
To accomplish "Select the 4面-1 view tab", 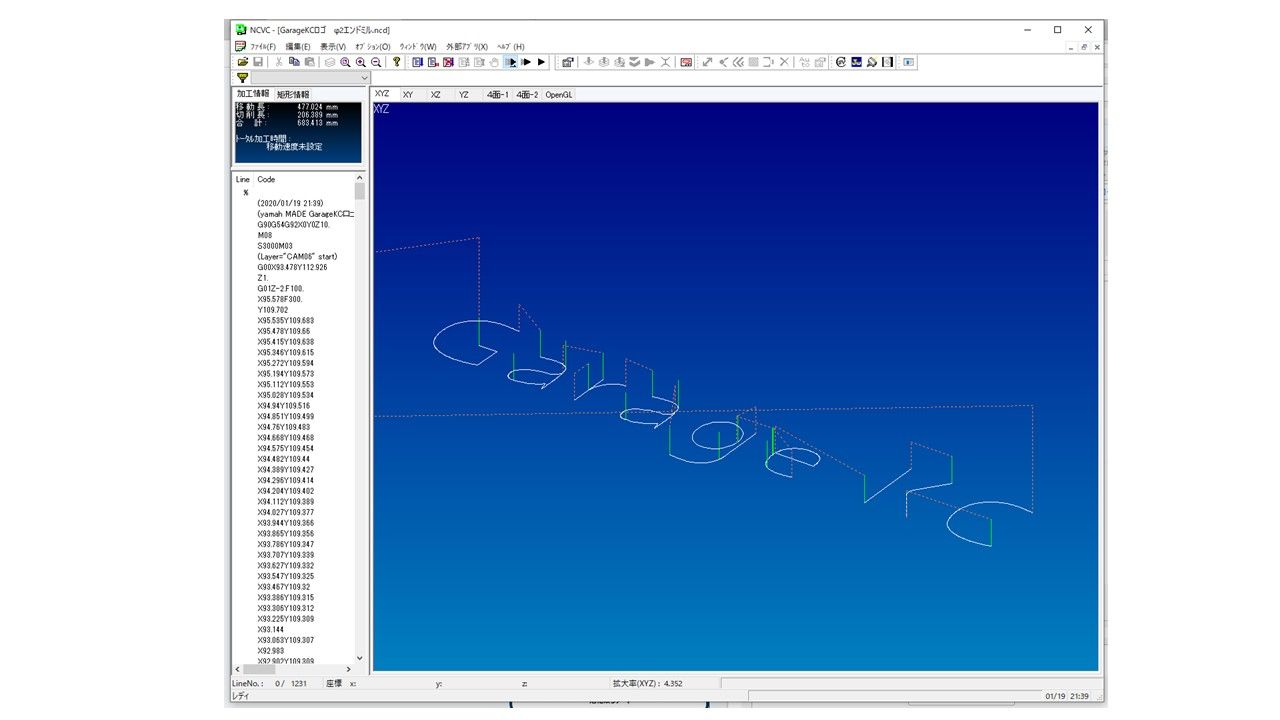I will (498, 94).
